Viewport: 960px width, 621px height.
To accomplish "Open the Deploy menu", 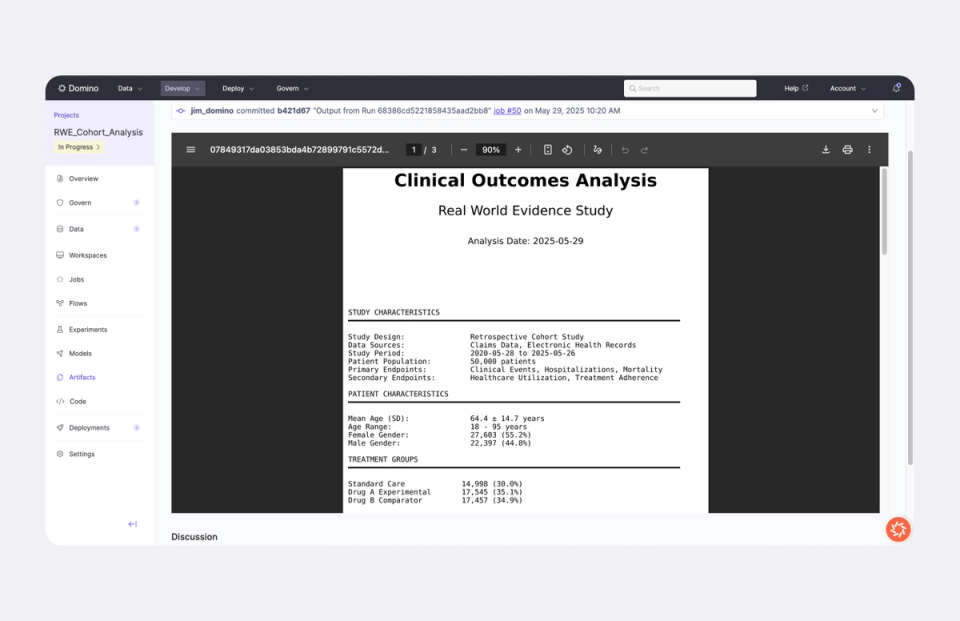I will (x=237, y=88).
